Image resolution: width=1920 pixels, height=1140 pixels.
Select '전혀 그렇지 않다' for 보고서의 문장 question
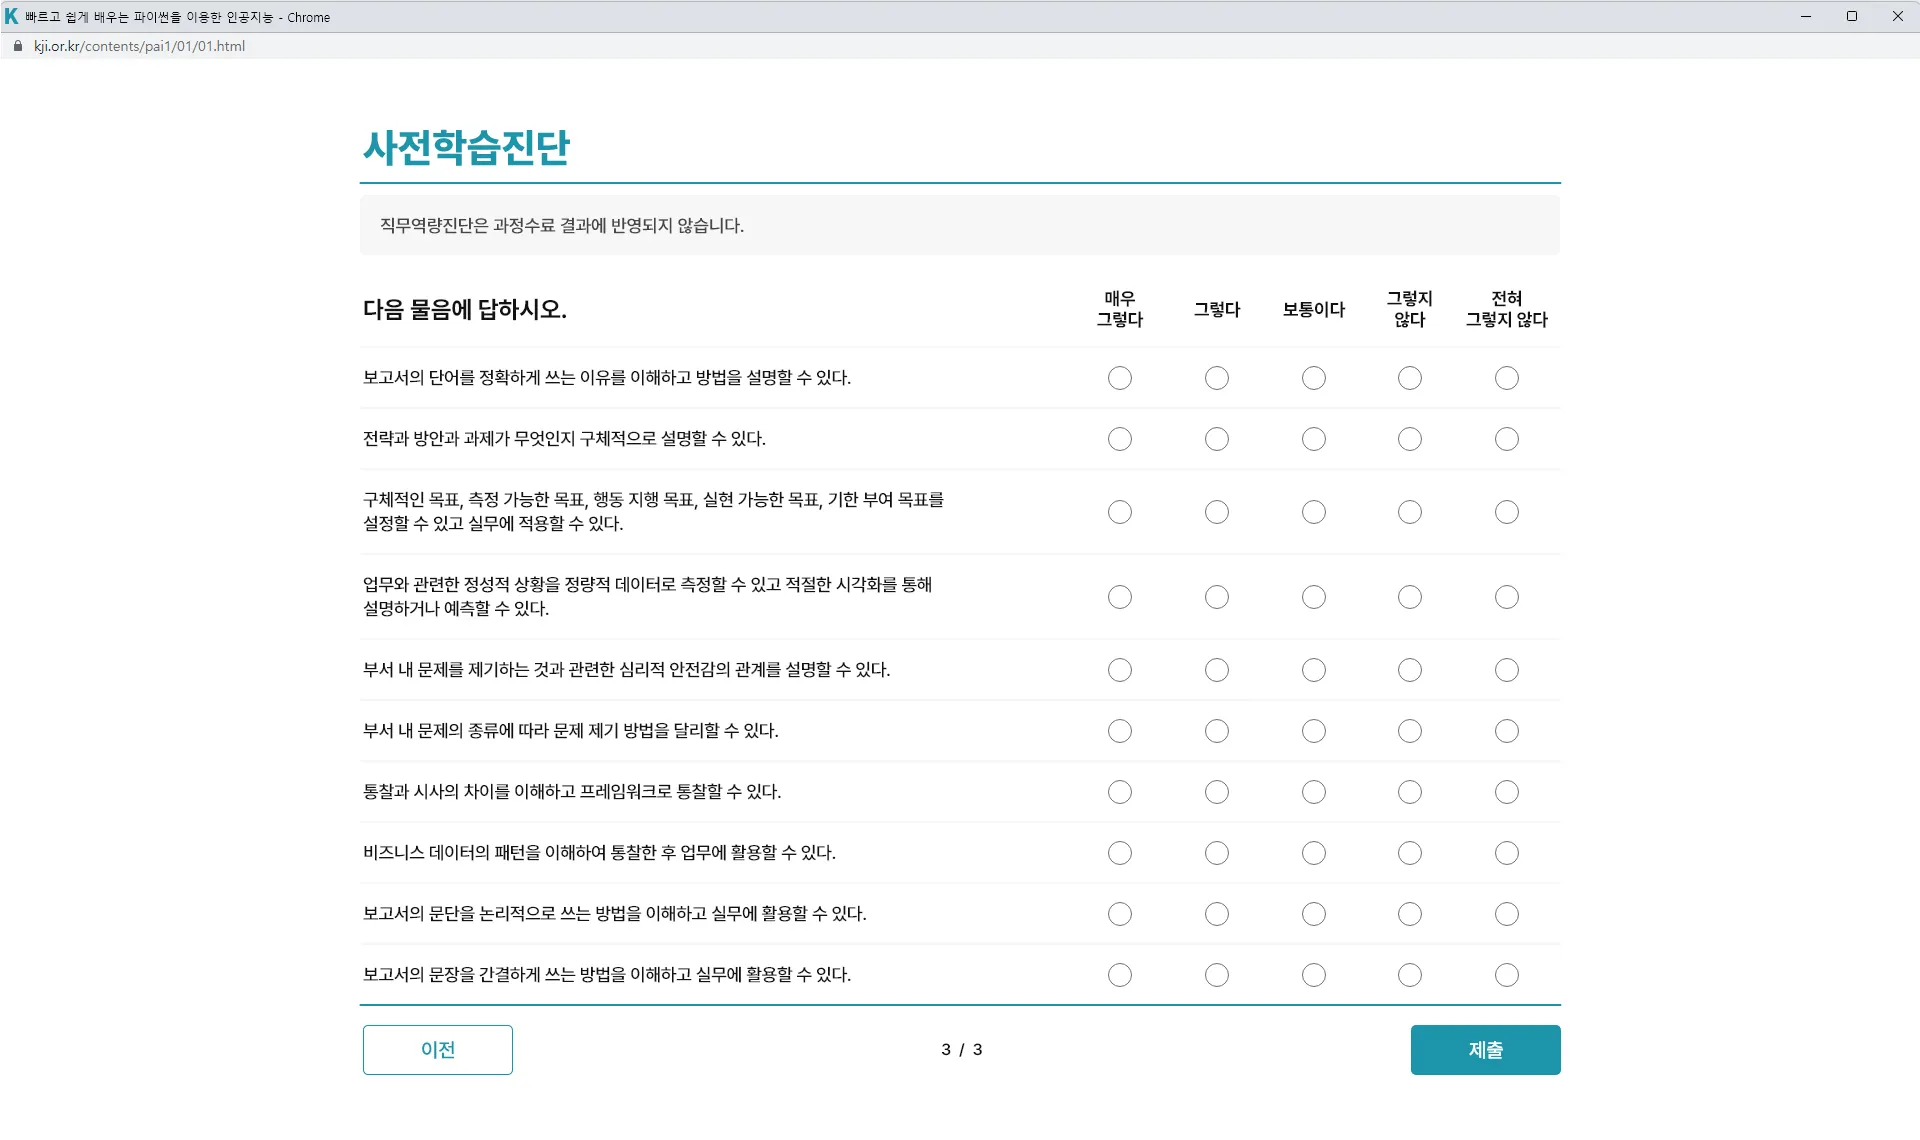coord(1507,975)
